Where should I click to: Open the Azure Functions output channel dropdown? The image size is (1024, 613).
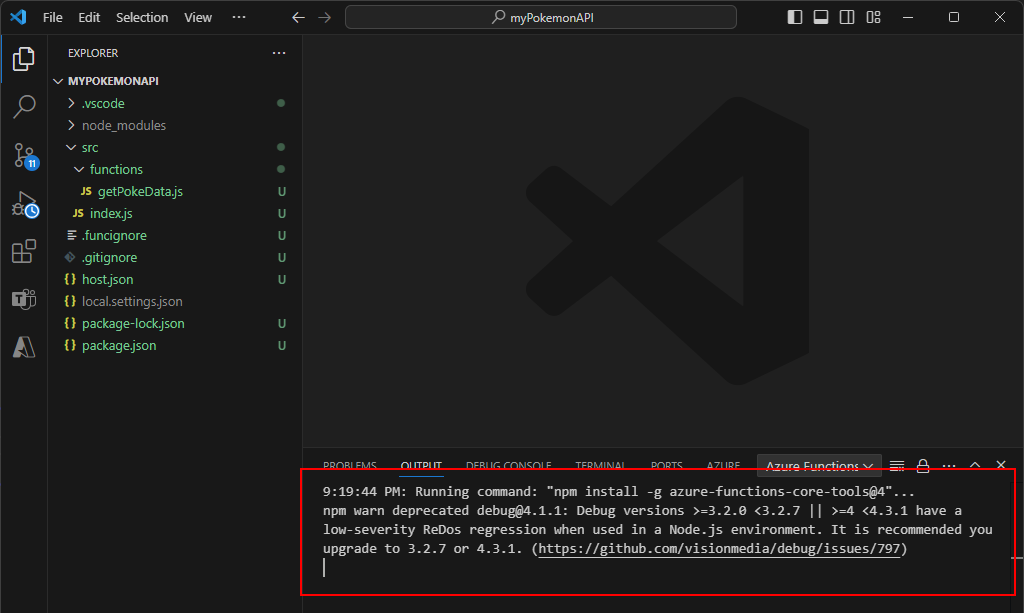point(819,465)
